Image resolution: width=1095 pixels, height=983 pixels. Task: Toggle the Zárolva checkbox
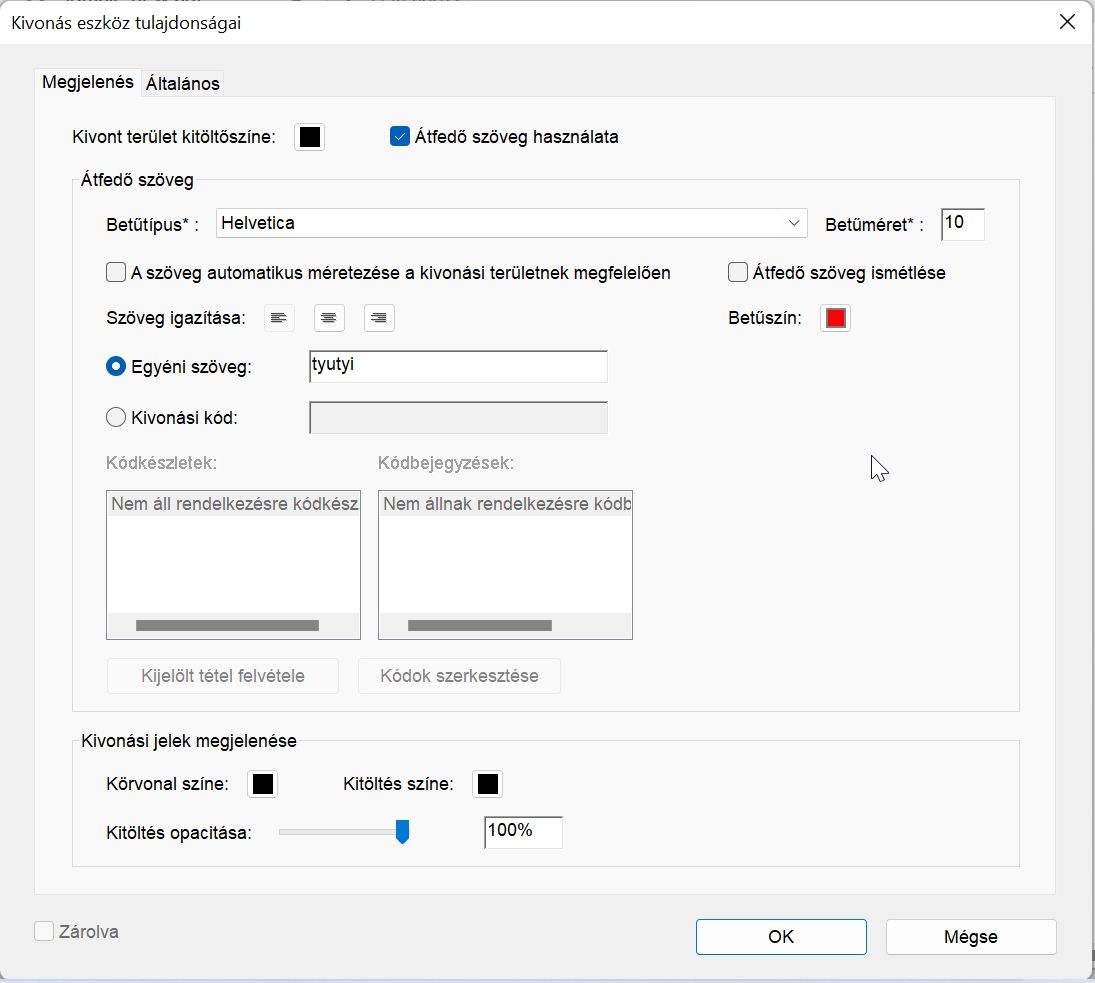[44, 931]
